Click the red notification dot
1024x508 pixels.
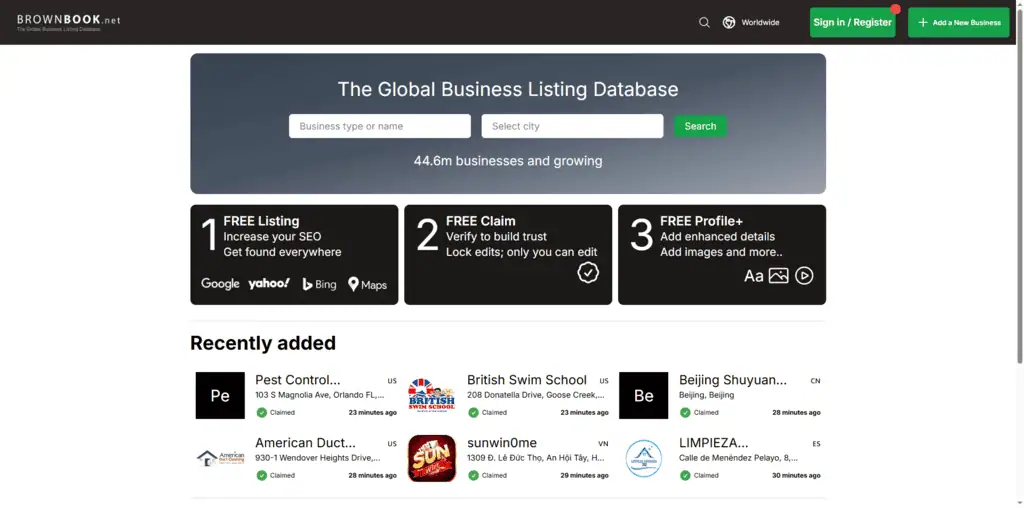point(895,9)
